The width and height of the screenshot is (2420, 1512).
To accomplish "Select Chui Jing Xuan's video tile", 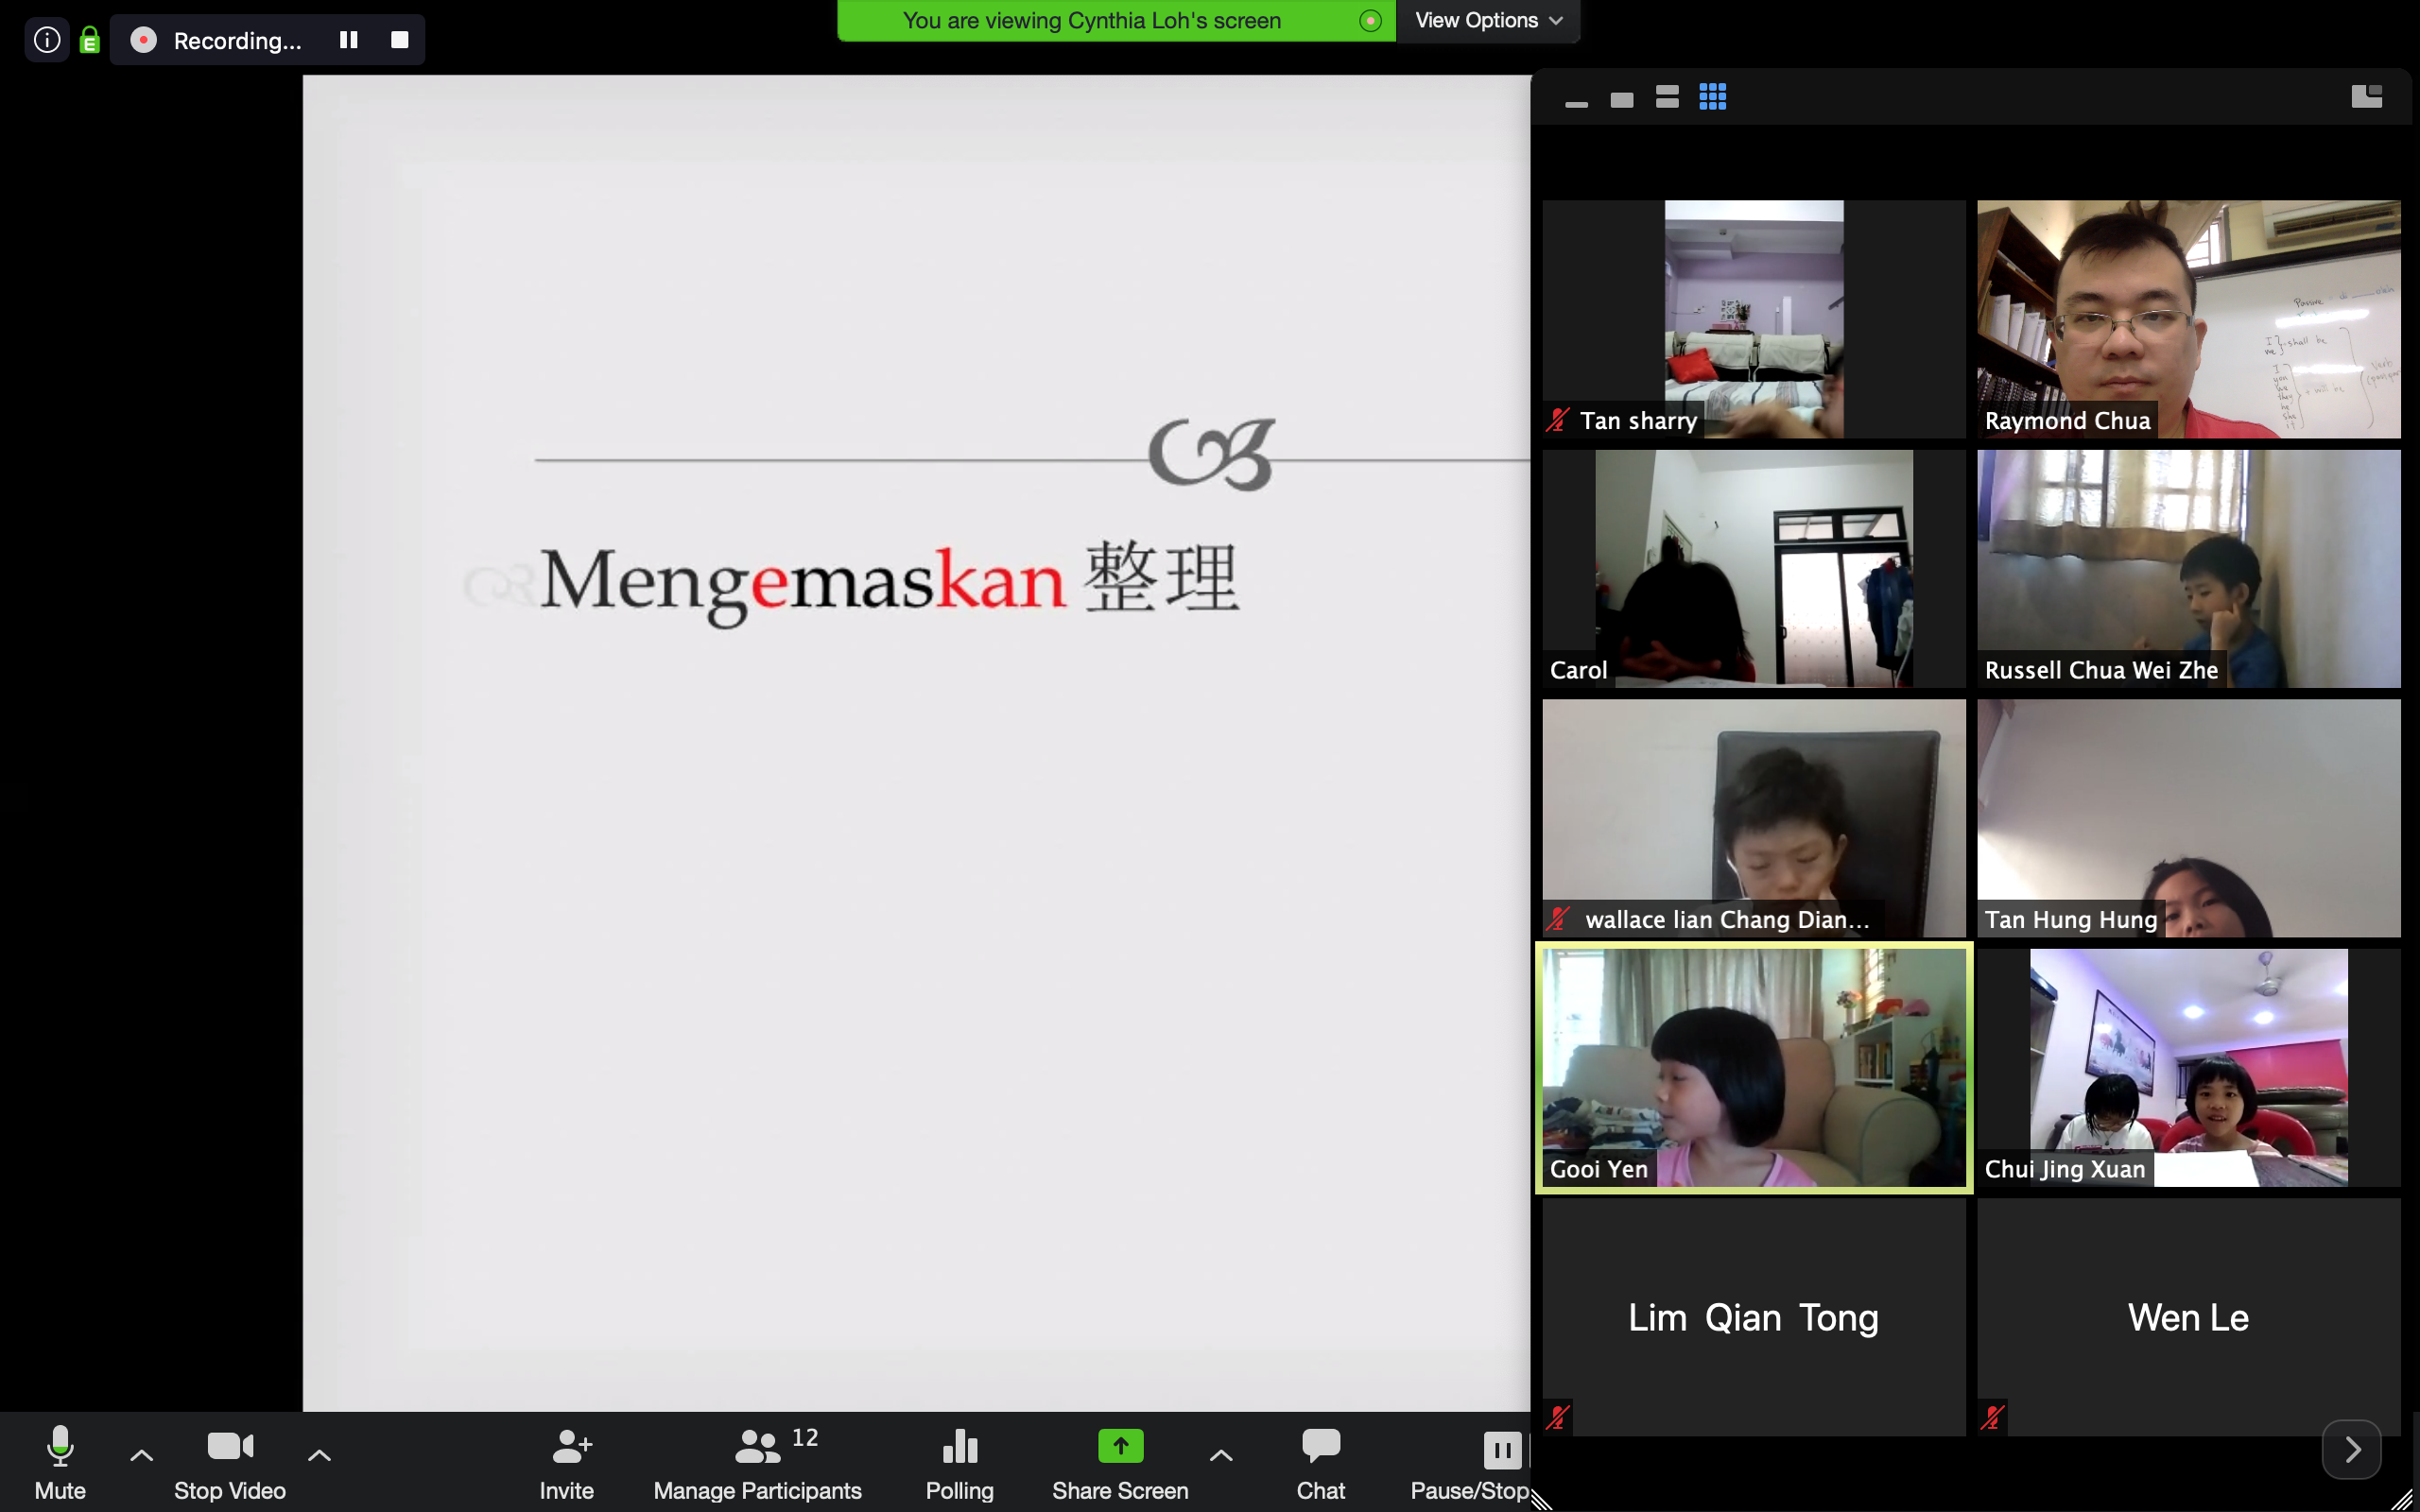I will click(2189, 1067).
